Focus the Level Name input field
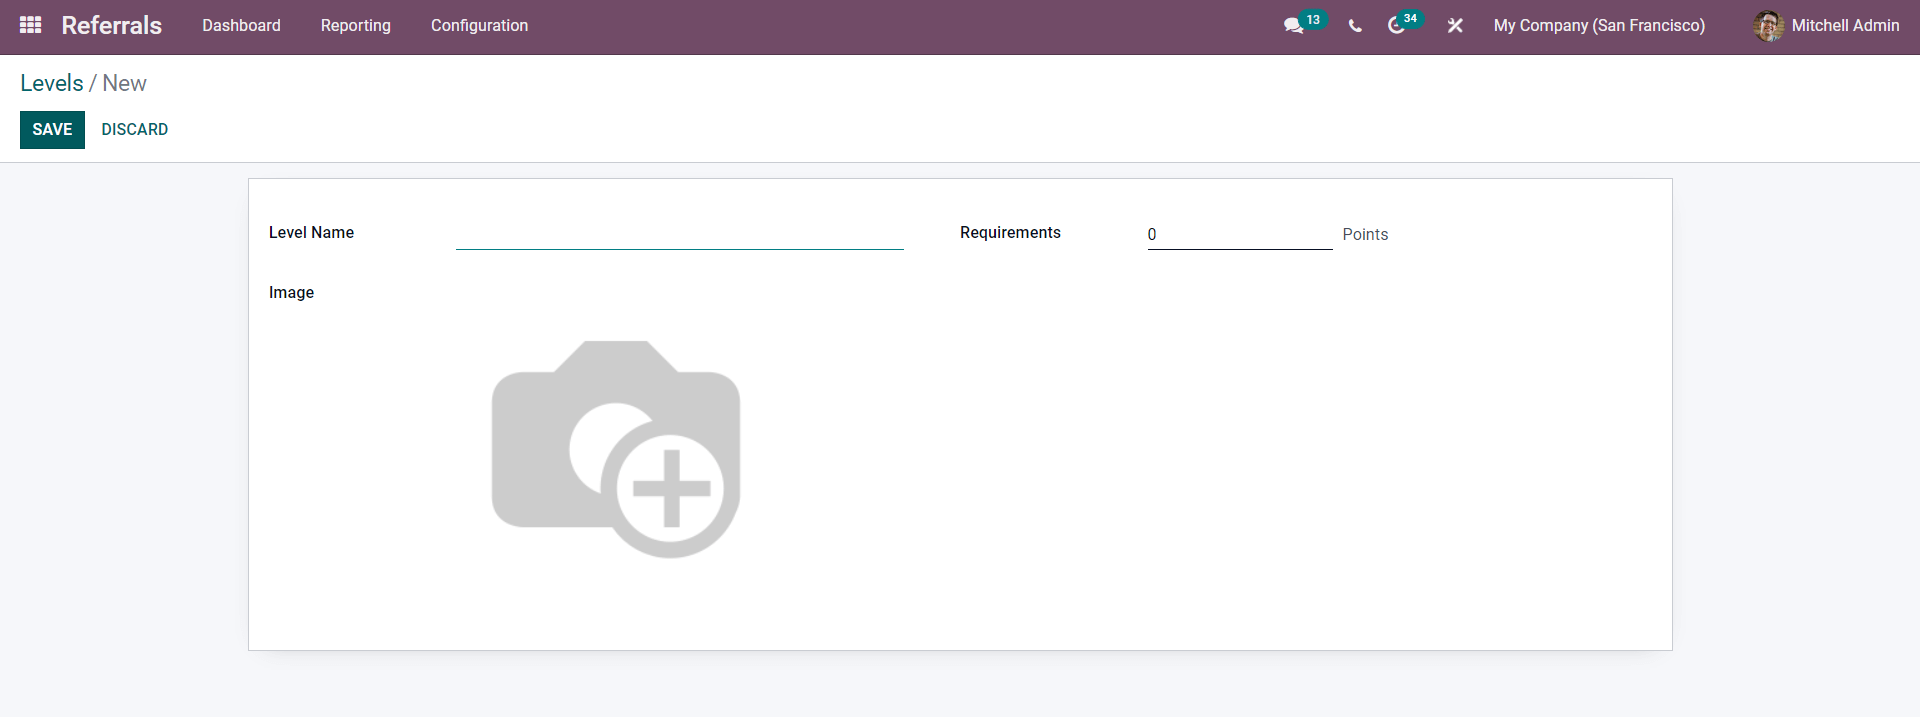The width and height of the screenshot is (1920, 717). coord(680,234)
